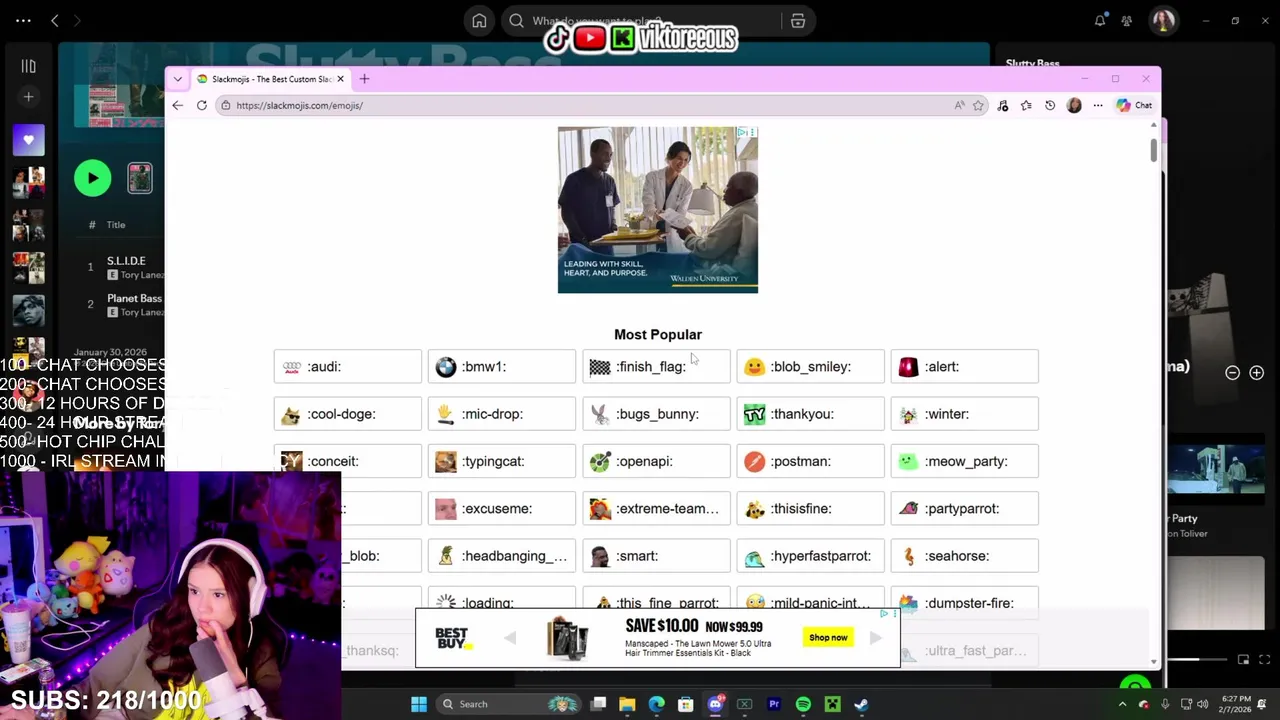Pick the :conceit: emoji

(x=348, y=461)
